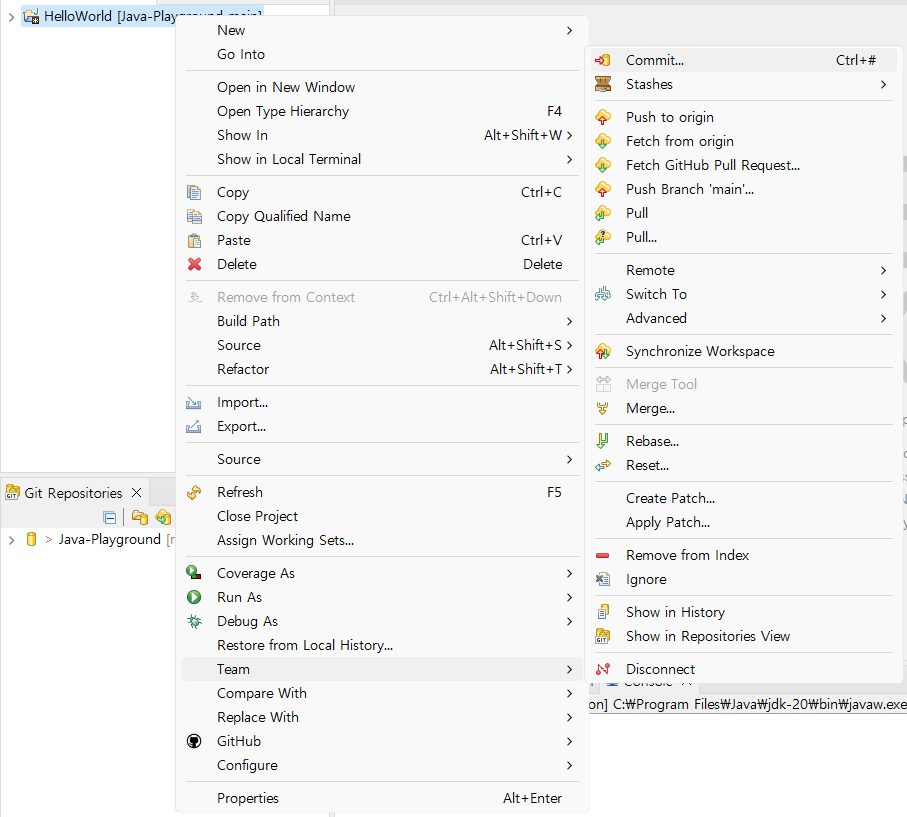
Task: Open the Compare With submenu
Action: [382, 693]
